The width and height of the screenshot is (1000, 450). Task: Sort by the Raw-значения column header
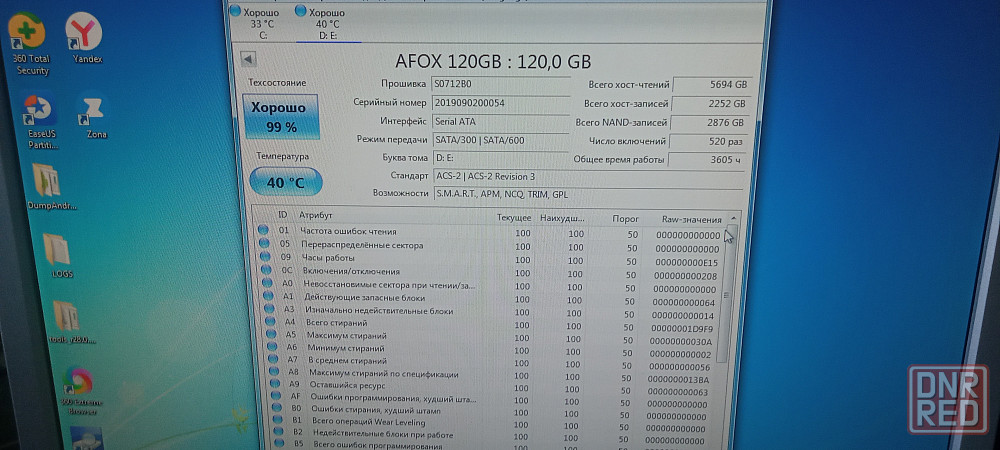click(x=691, y=219)
